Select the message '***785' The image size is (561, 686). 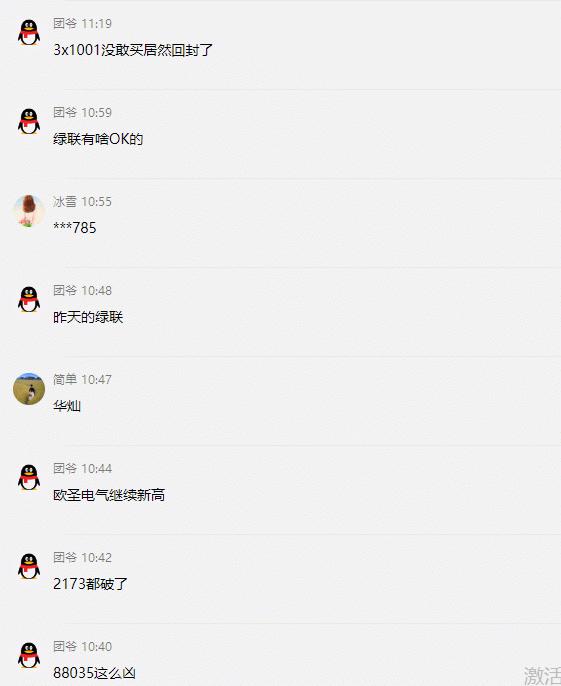coord(74,228)
